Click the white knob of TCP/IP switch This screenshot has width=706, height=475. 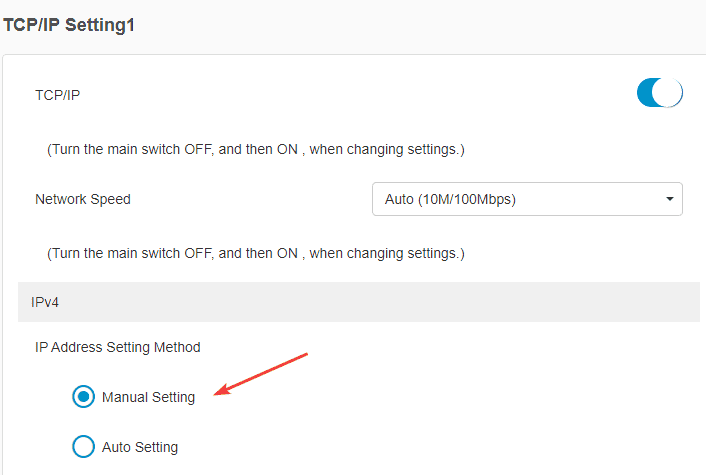pyautogui.click(x=669, y=93)
